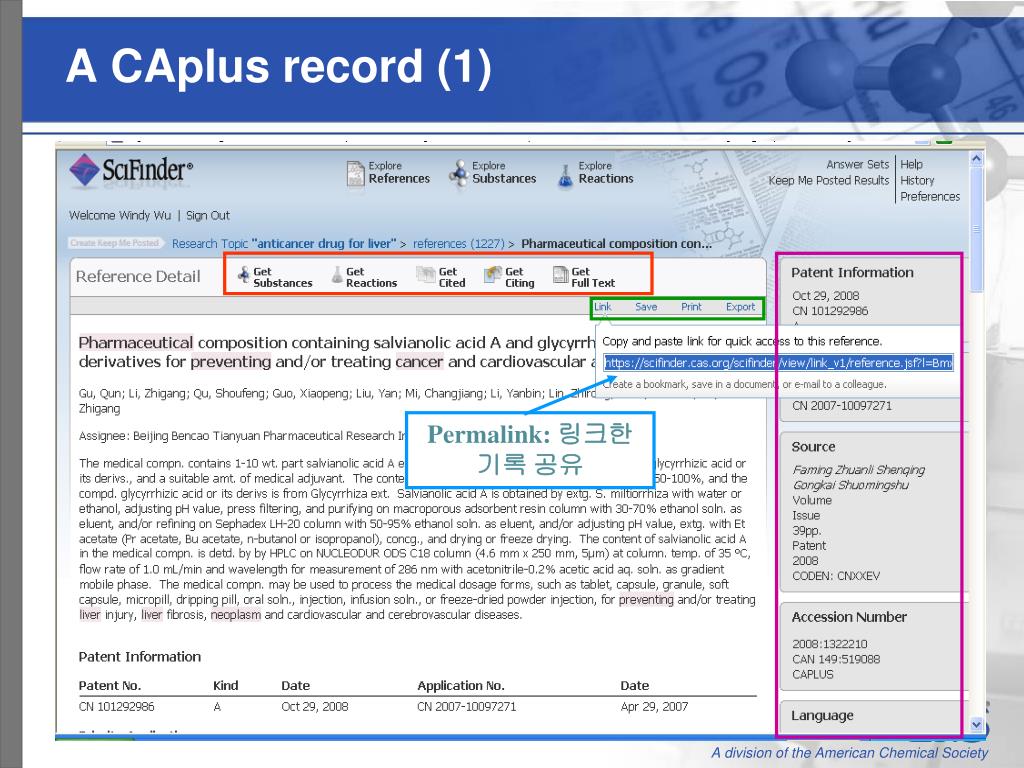
Task: Click CODEN: CNXXEV text
Action: (835, 576)
